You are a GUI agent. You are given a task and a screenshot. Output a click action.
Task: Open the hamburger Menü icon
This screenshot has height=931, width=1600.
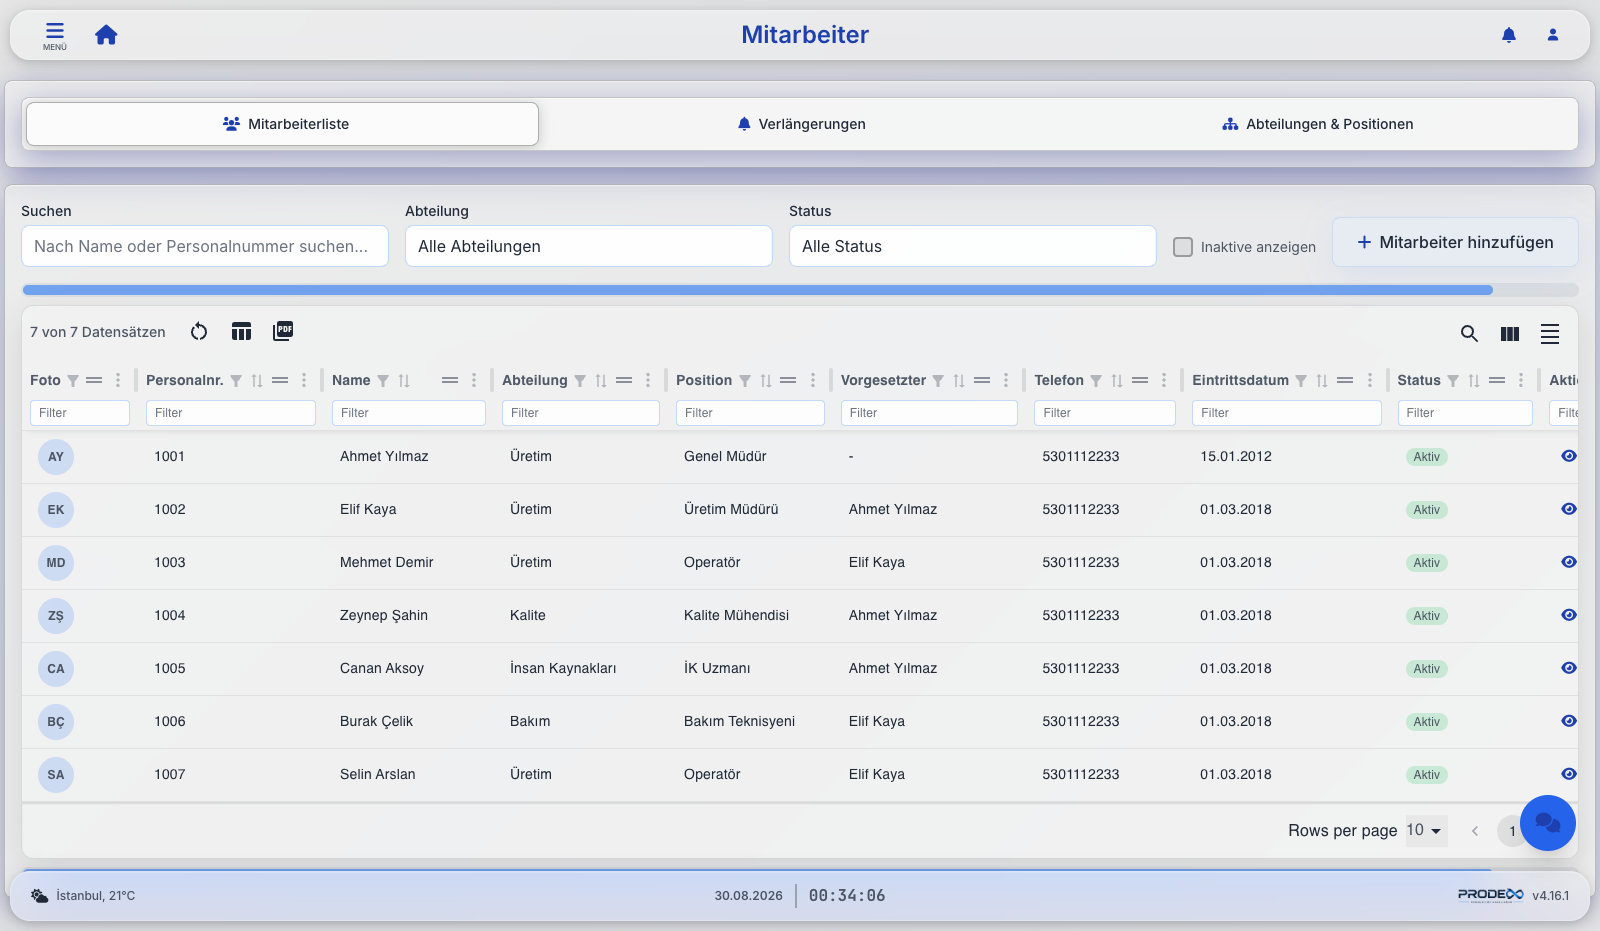click(55, 35)
